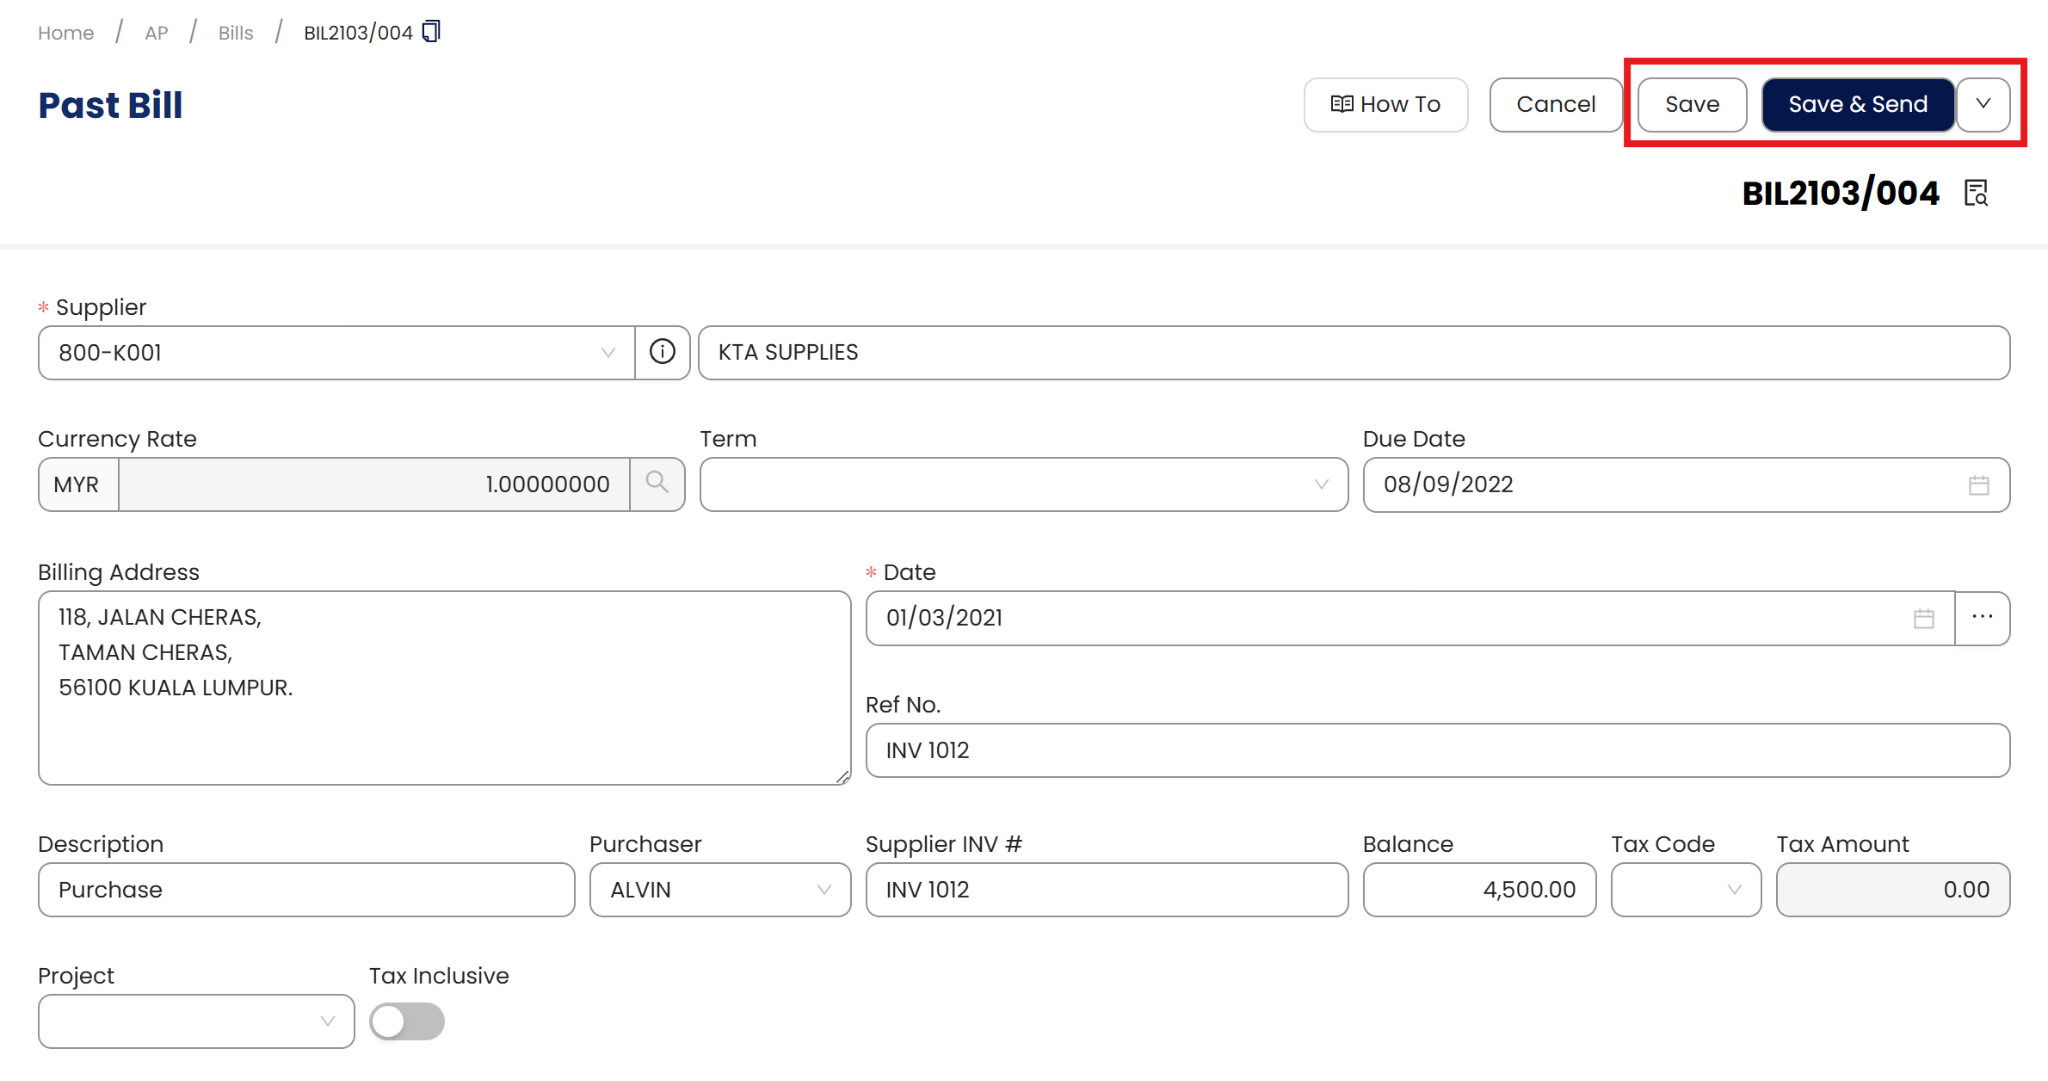Expand the Save & Send options arrow
The image size is (2048, 1081).
click(x=1983, y=104)
